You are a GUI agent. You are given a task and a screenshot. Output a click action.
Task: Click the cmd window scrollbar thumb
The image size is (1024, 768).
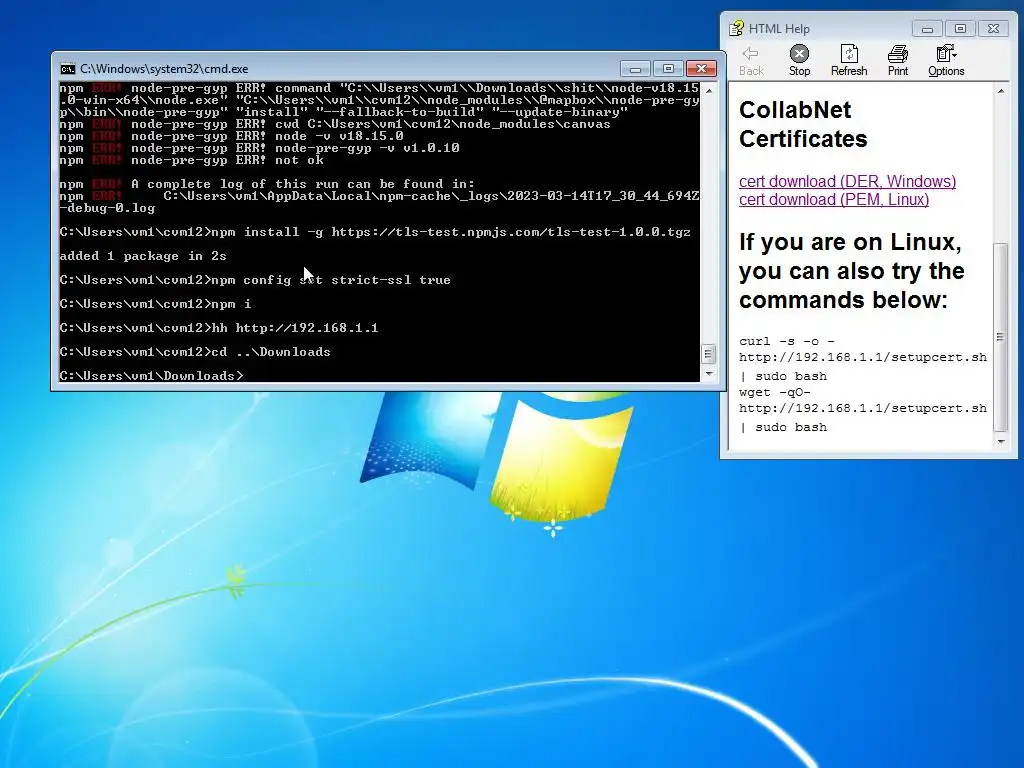[x=709, y=354]
